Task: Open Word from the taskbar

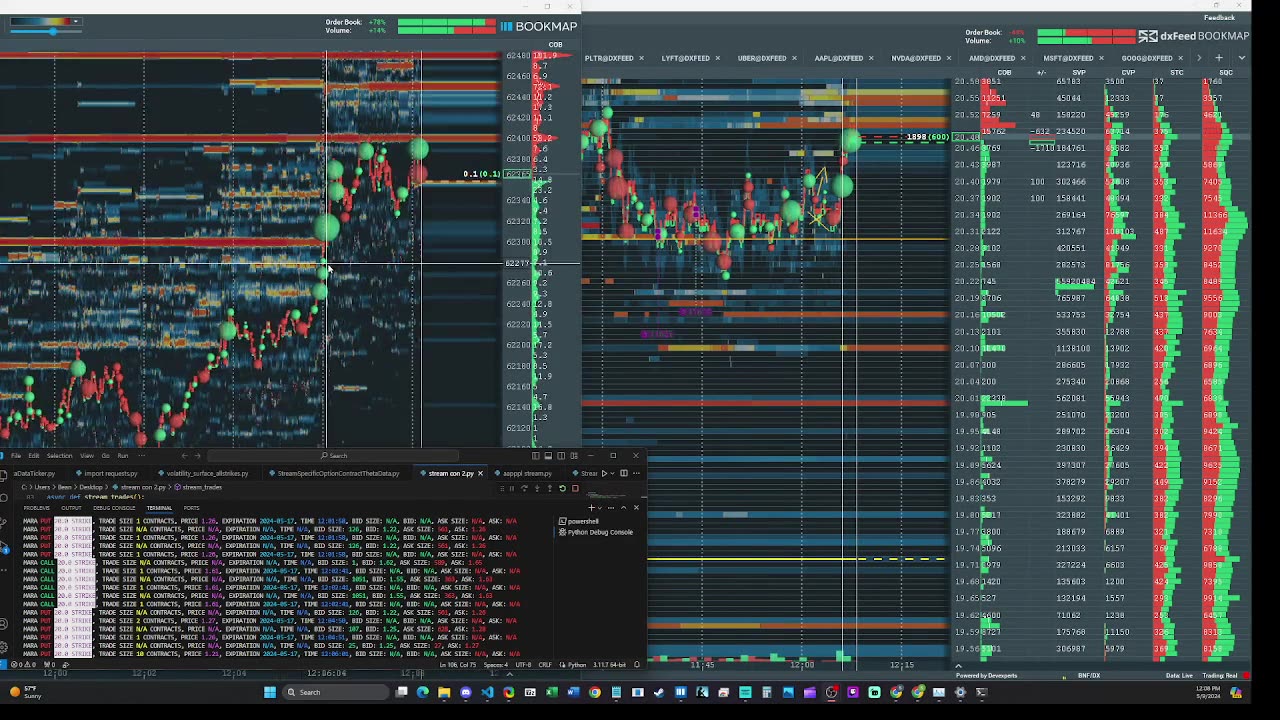Action: 573,692
